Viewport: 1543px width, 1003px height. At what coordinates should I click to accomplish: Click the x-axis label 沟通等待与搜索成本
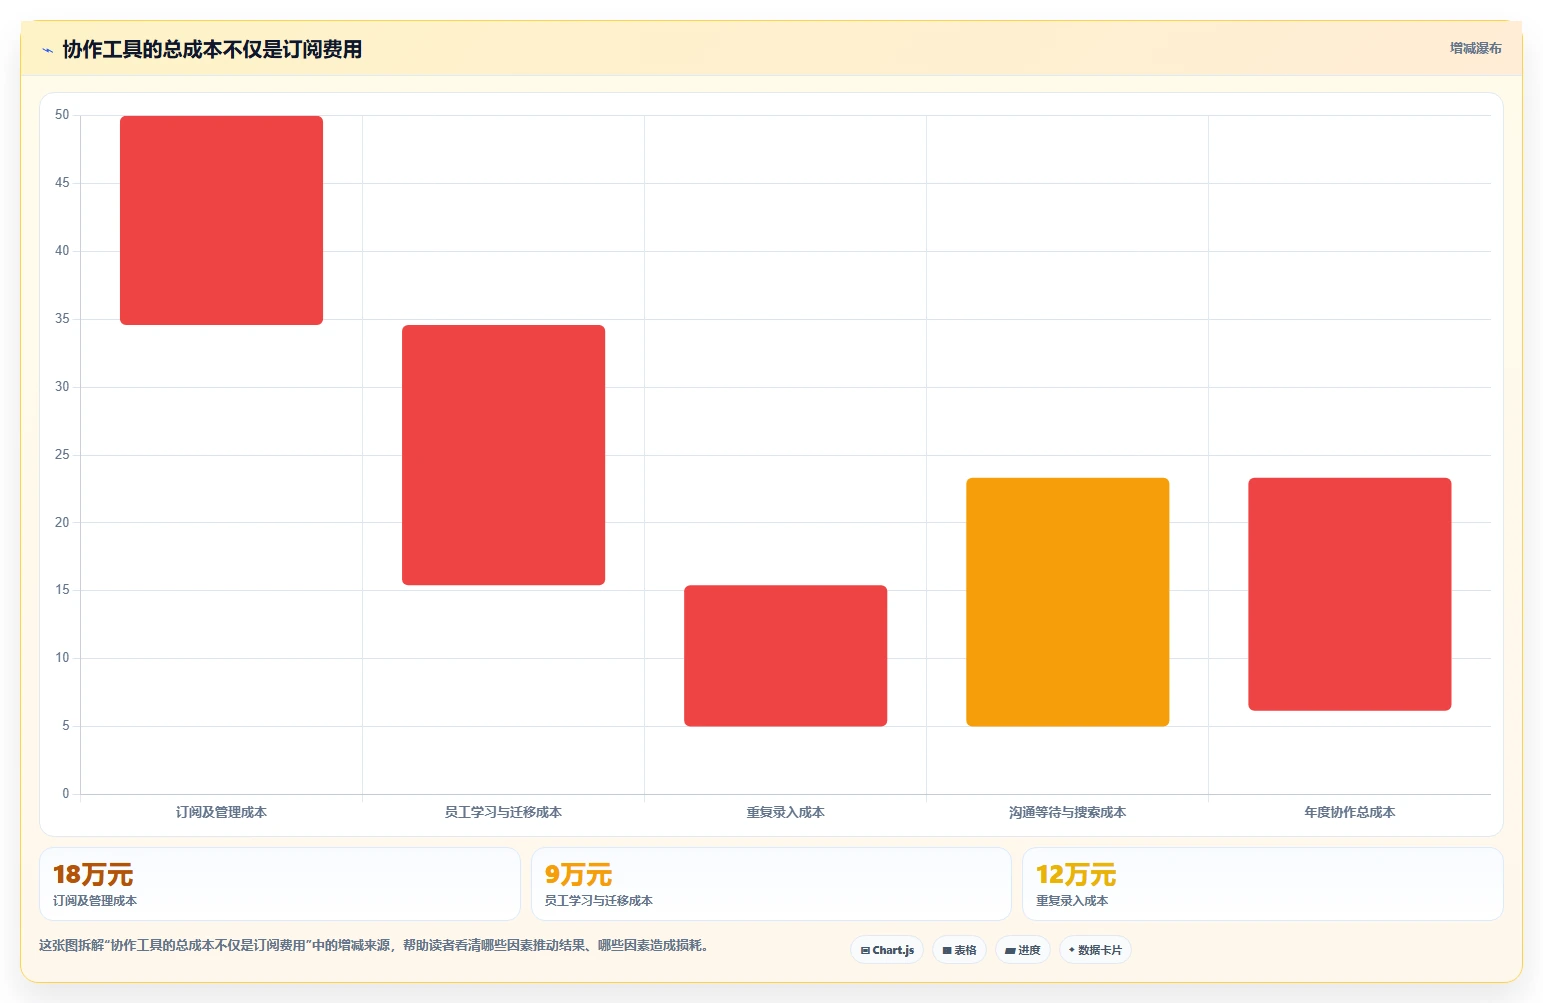pos(1067,812)
